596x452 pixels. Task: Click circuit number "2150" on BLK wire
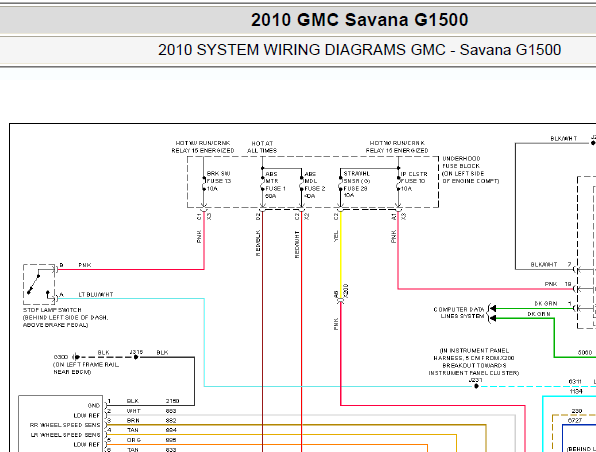pyautogui.click(x=173, y=401)
